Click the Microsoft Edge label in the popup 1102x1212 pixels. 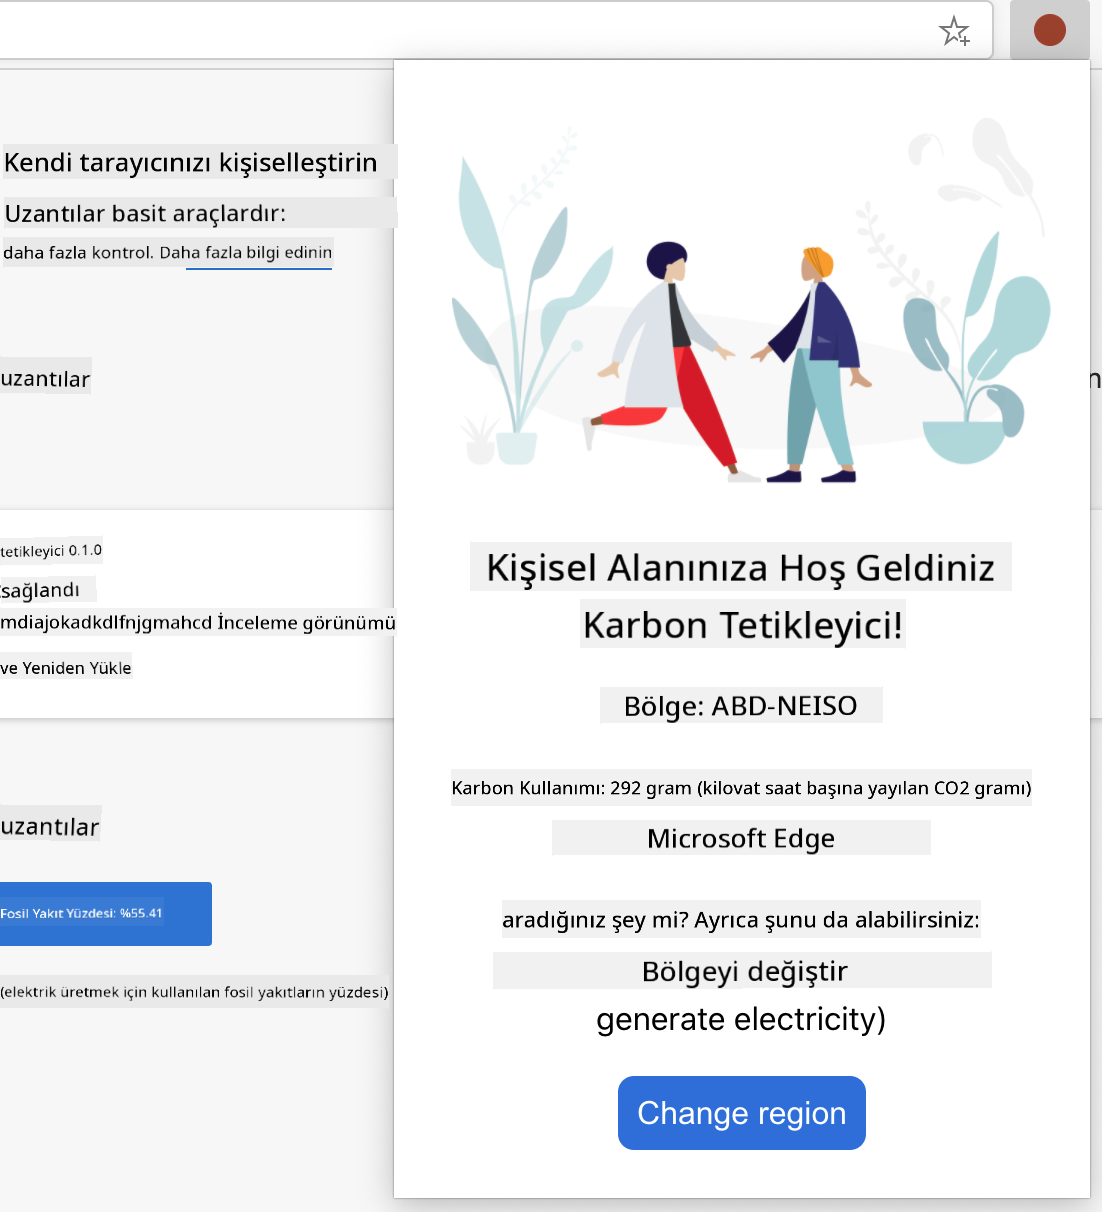click(741, 838)
